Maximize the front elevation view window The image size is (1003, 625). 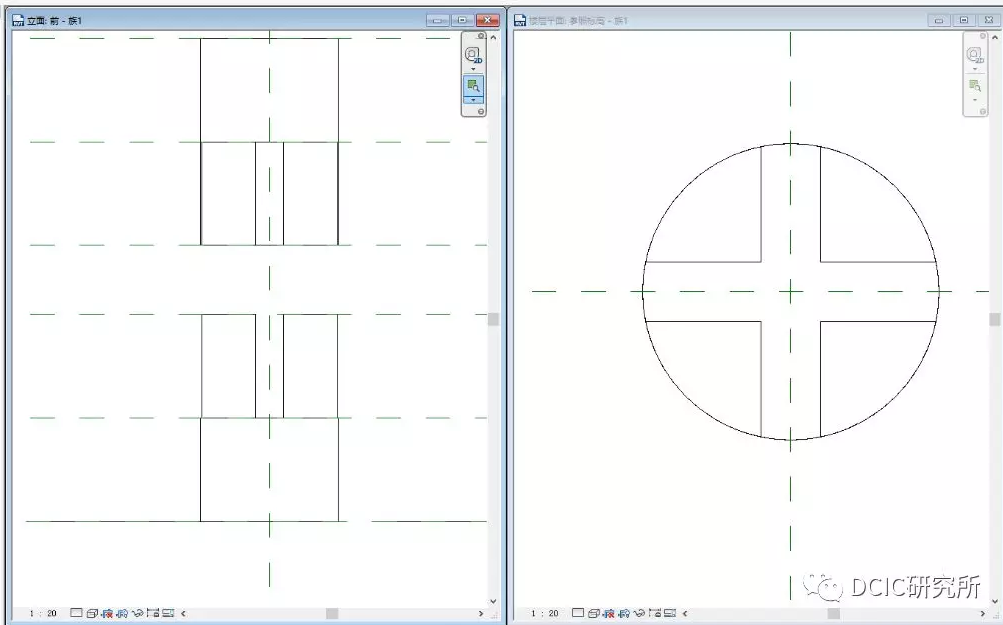tap(462, 20)
